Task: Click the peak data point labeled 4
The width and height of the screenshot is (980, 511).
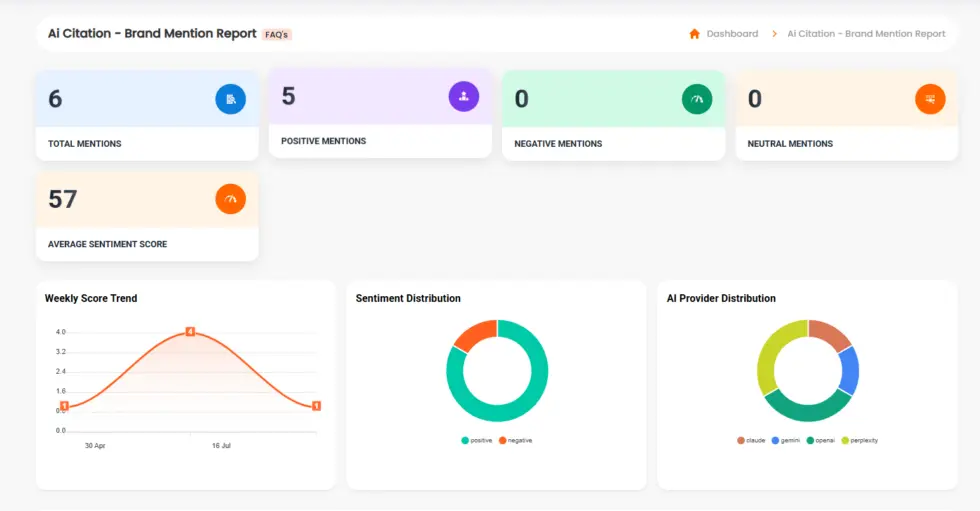Action: point(191,332)
